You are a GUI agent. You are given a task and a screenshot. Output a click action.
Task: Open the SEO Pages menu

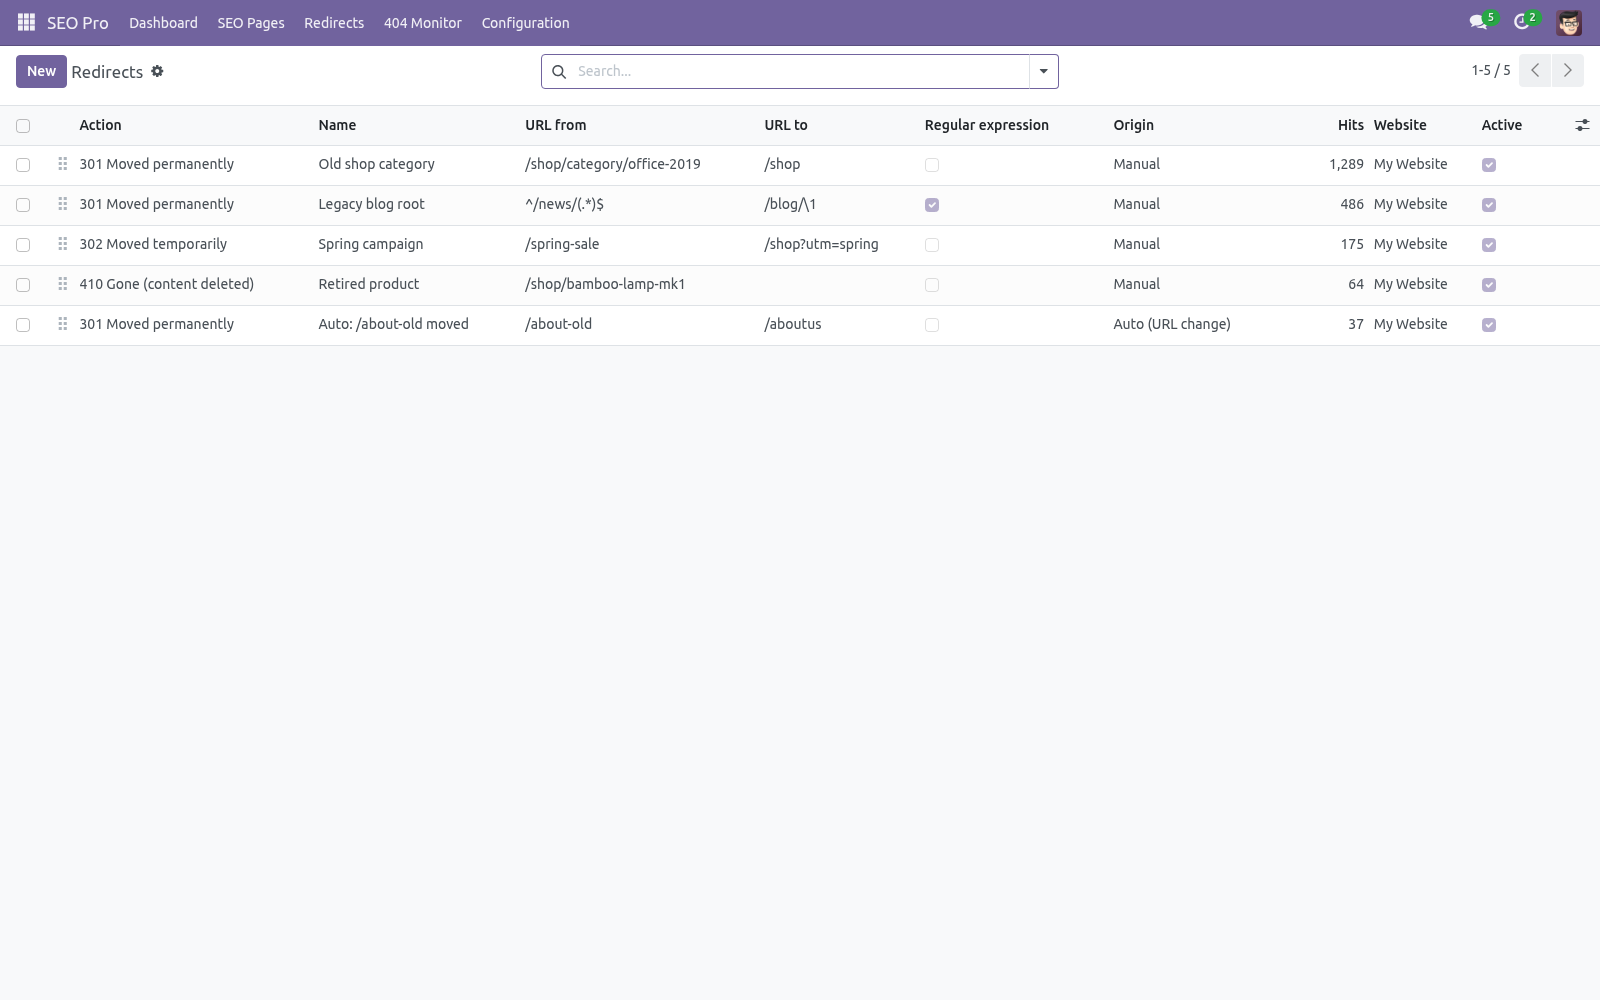tap(251, 22)
